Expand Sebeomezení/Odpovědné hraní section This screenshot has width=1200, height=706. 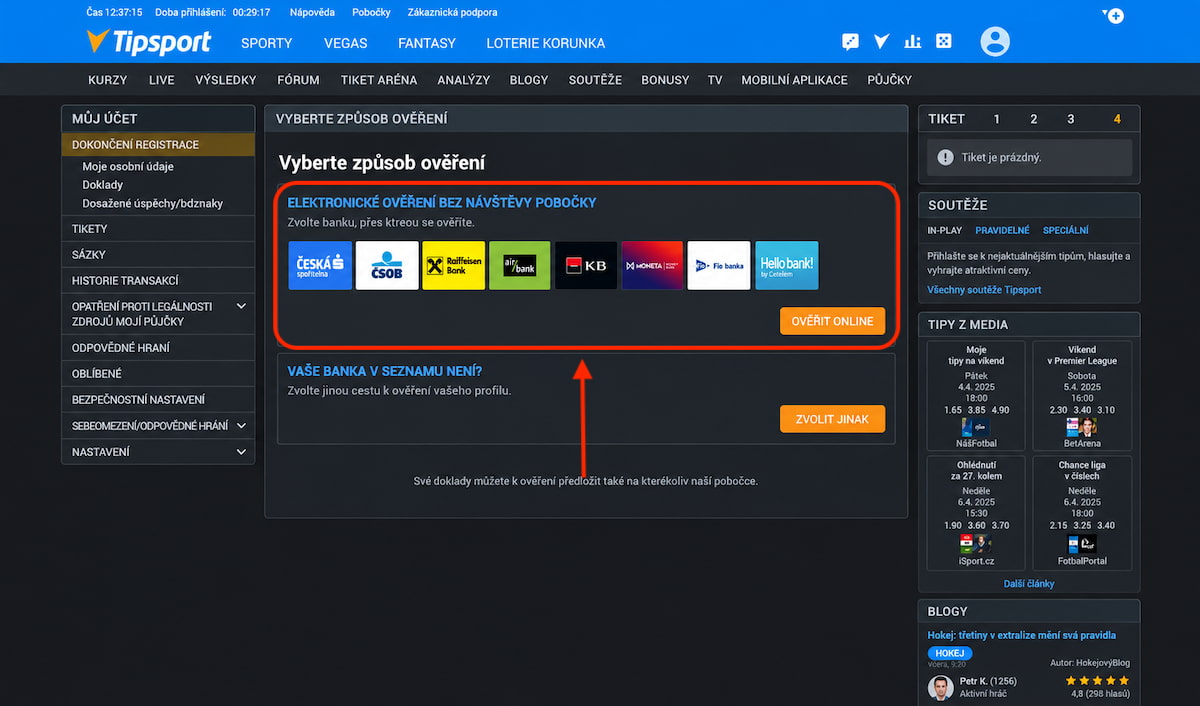pos(241,425)
